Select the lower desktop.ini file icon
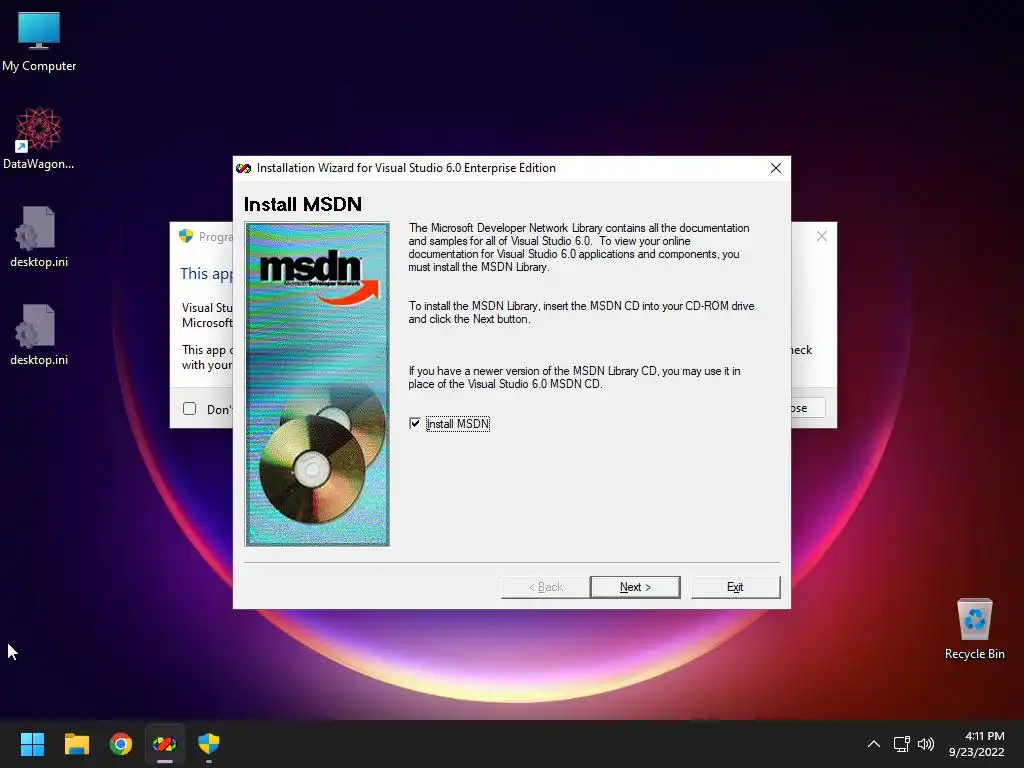 (39, 335)
